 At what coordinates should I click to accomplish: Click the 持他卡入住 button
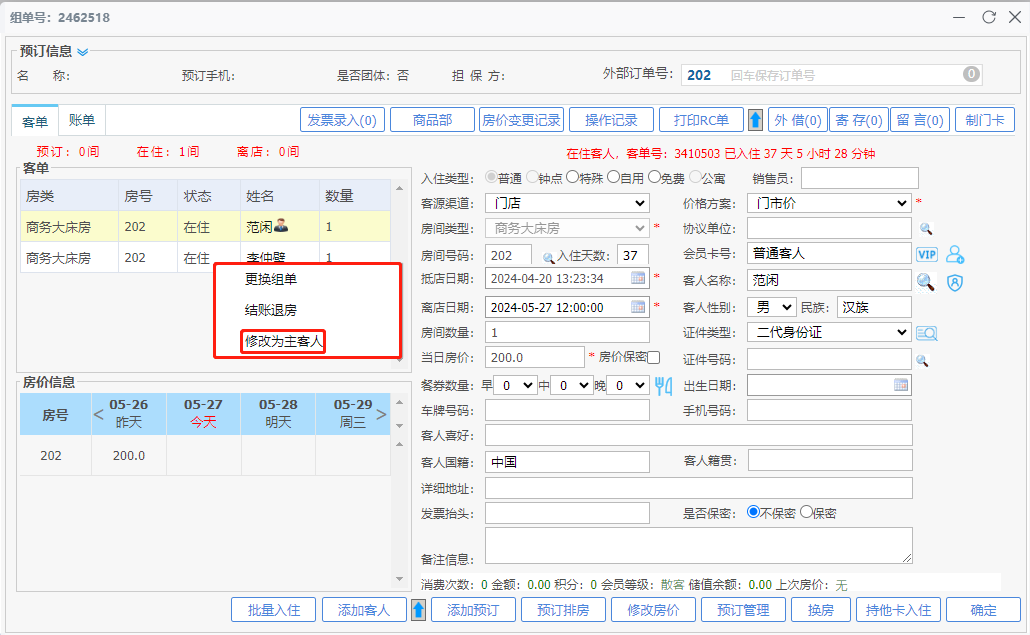899,610
